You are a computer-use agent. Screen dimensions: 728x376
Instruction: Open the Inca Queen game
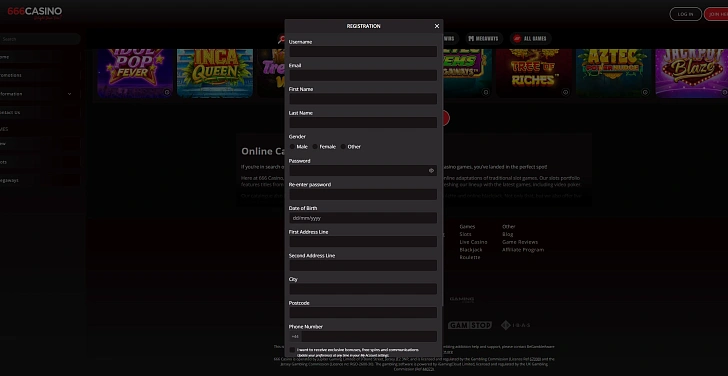click(x=215, y=73)
